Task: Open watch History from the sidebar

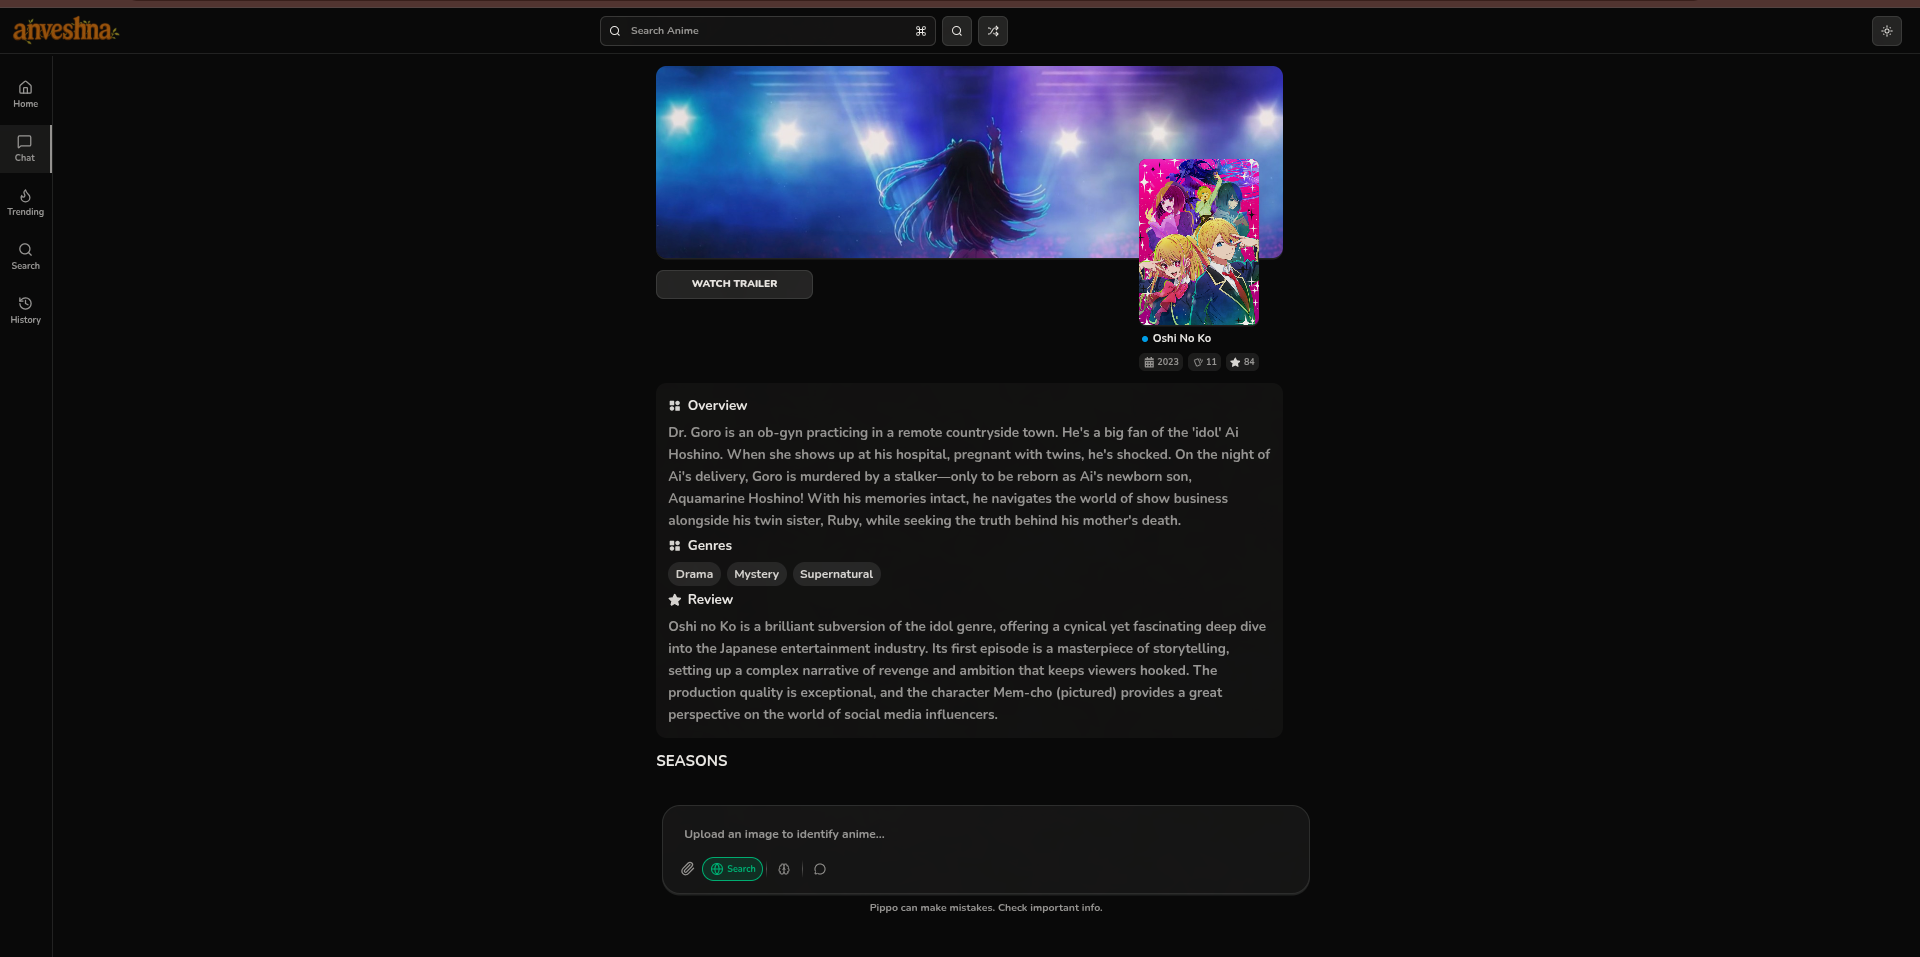Action: point(25,310)
